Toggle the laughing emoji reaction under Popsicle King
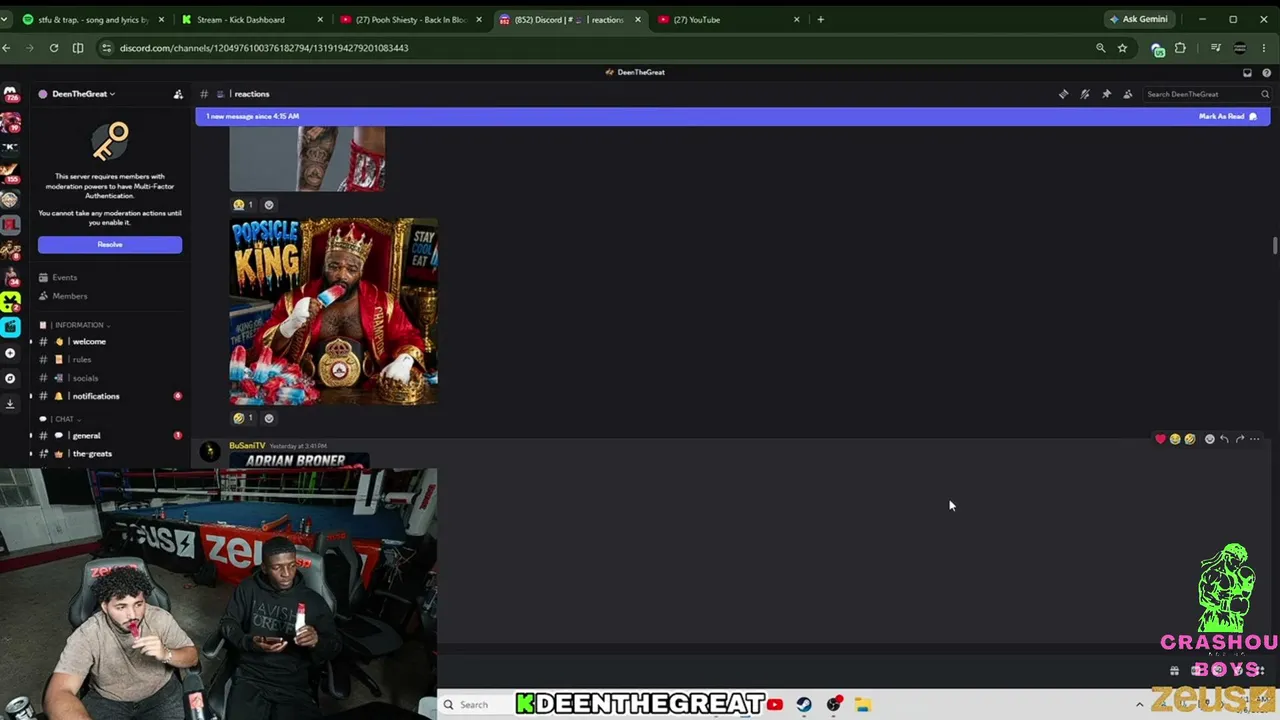 [243, 418]
